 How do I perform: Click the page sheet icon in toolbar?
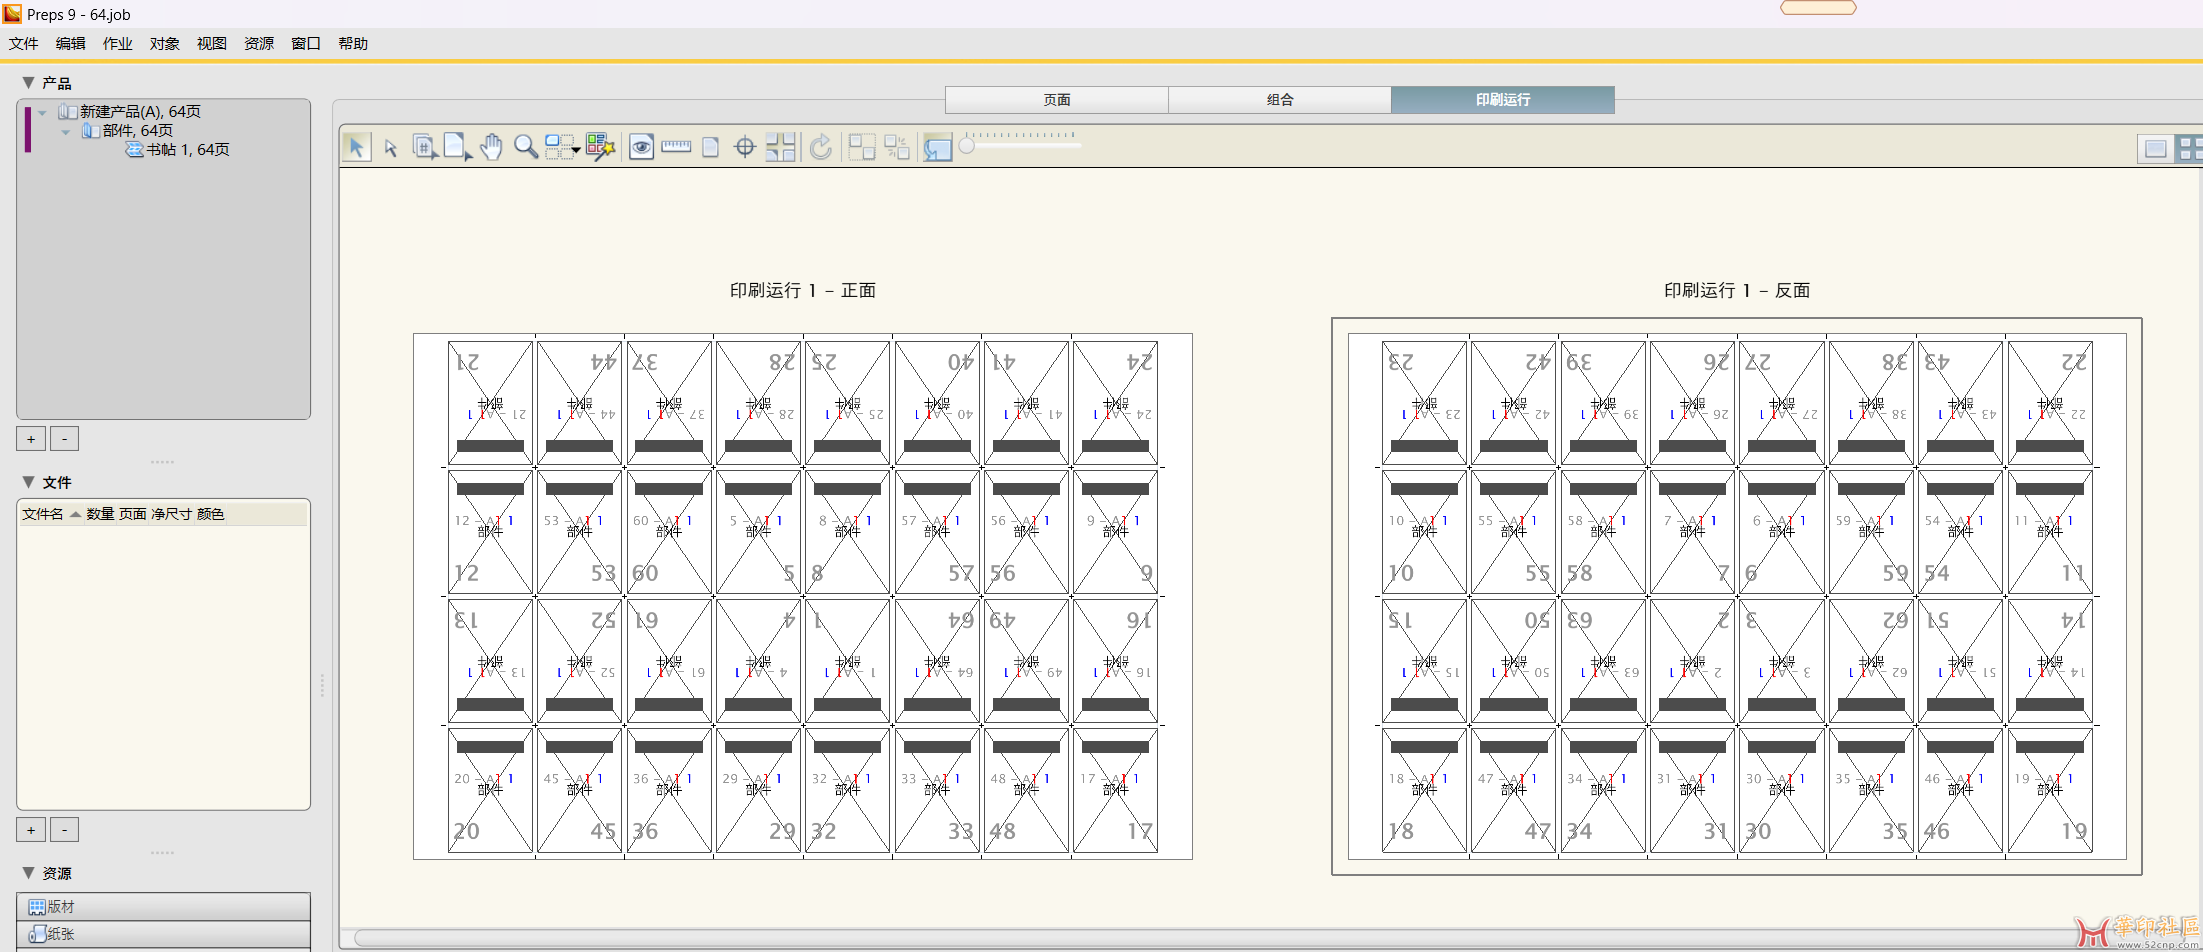711,147
